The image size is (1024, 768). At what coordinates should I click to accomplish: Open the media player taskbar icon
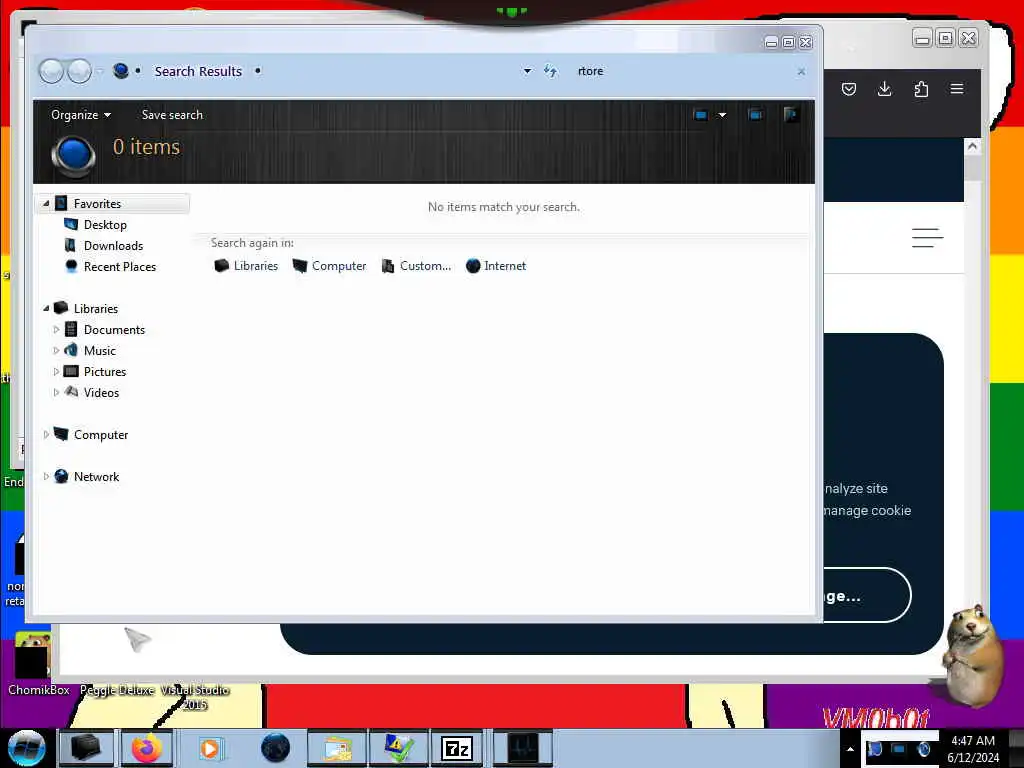pos(210,748)
